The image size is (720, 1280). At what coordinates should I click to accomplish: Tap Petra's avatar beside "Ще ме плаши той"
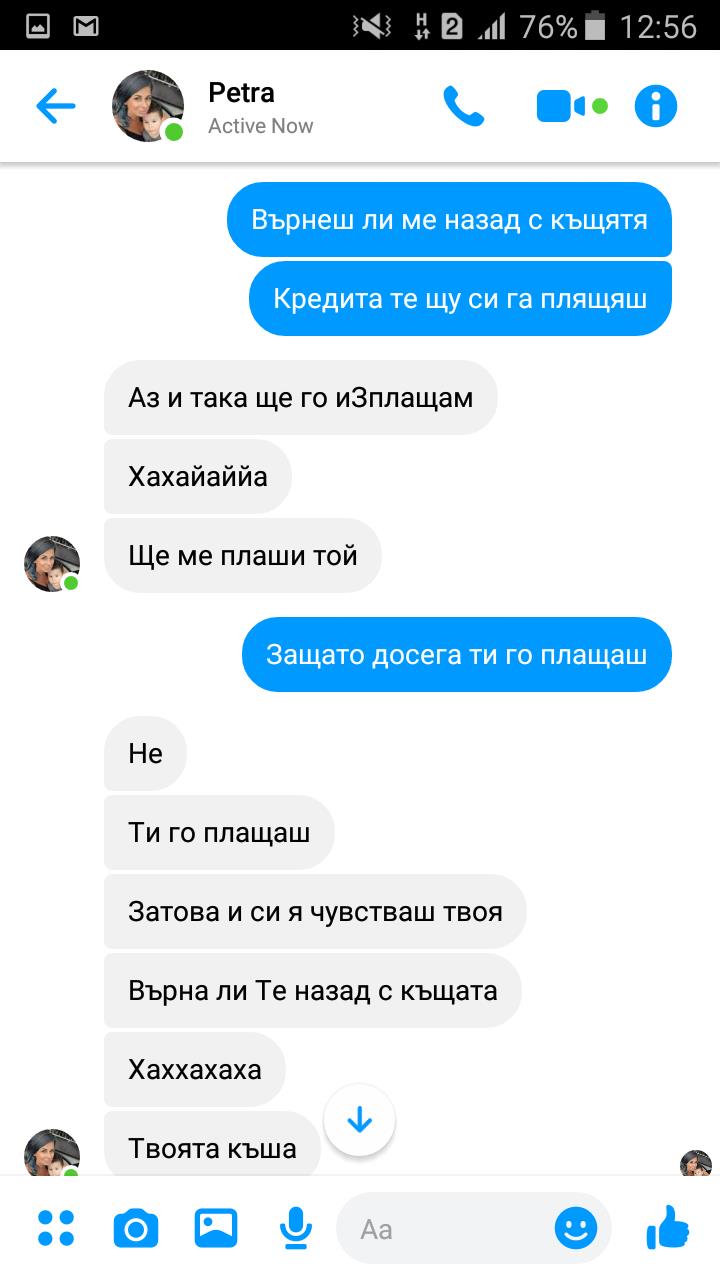click(x=52, y=563)
